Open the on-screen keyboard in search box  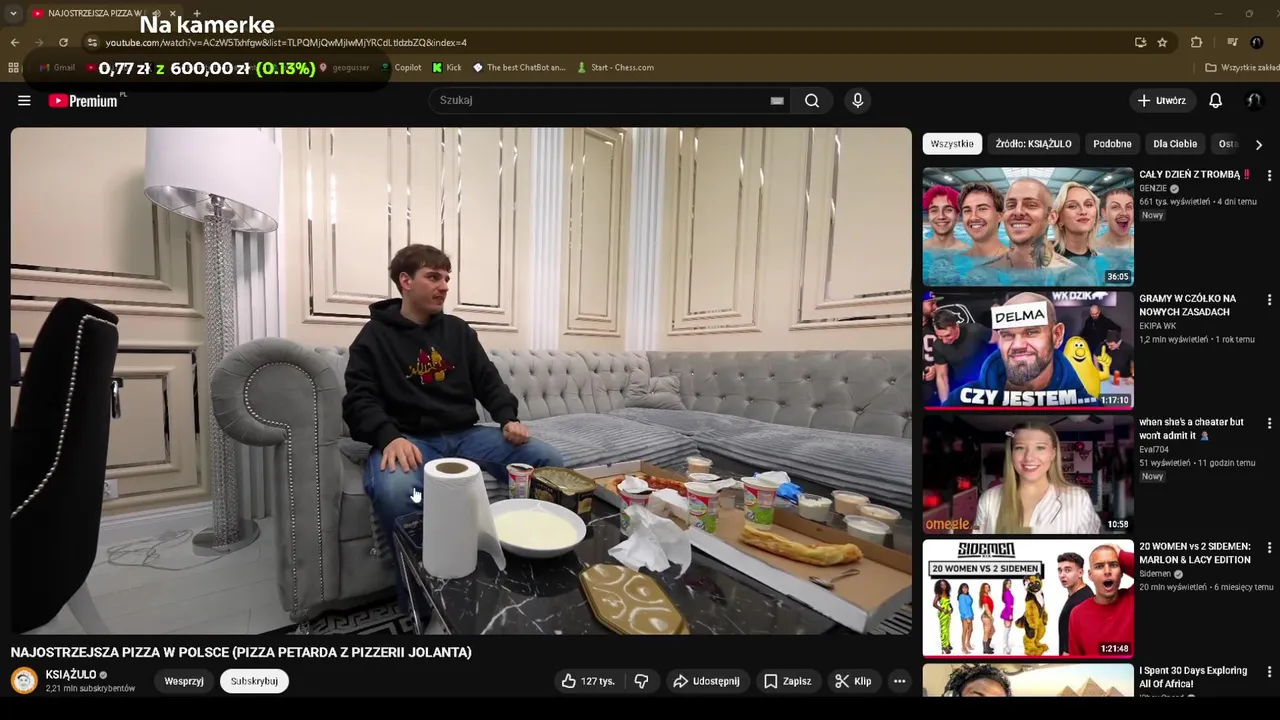pos(777,100)
